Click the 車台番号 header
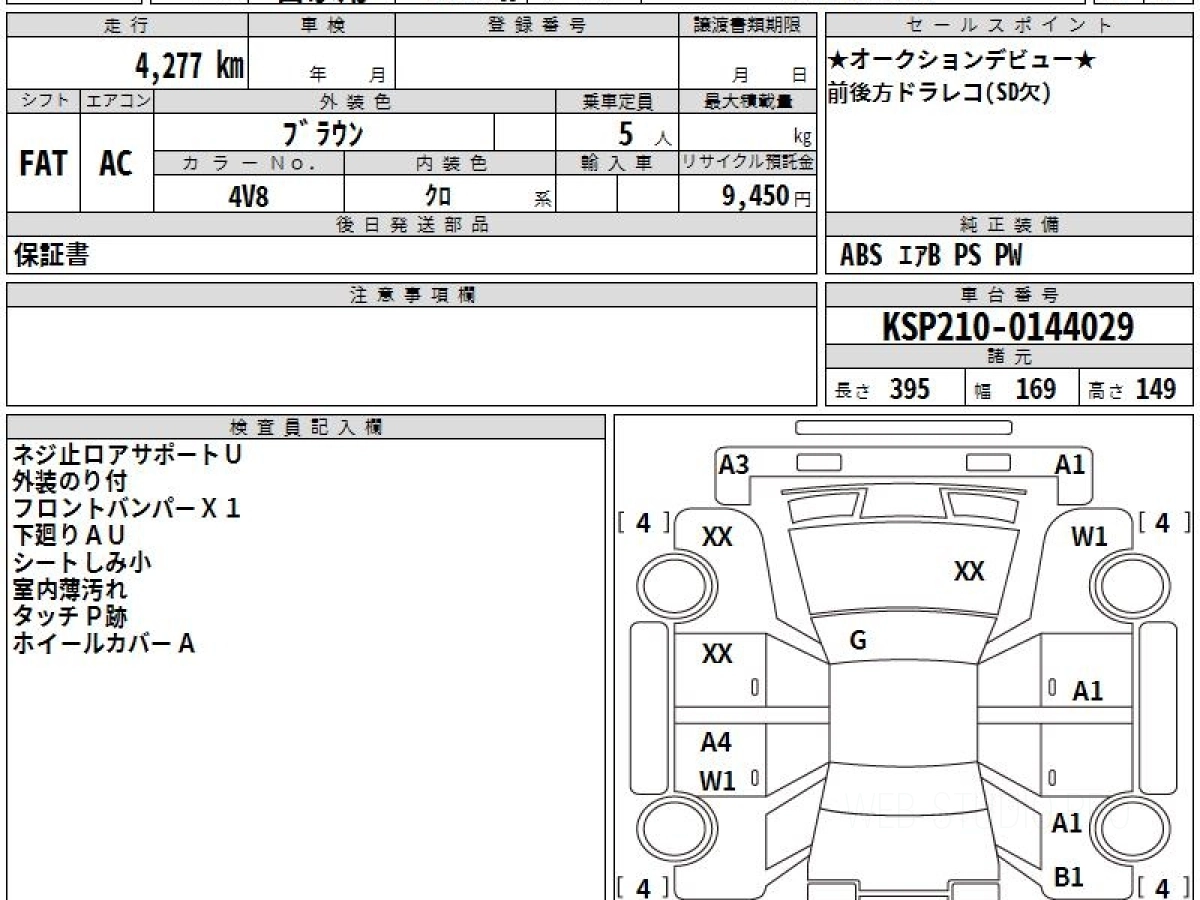The width and height of the screenshot is (1200, 900). pyautogui.click(x=1010, y=295)
